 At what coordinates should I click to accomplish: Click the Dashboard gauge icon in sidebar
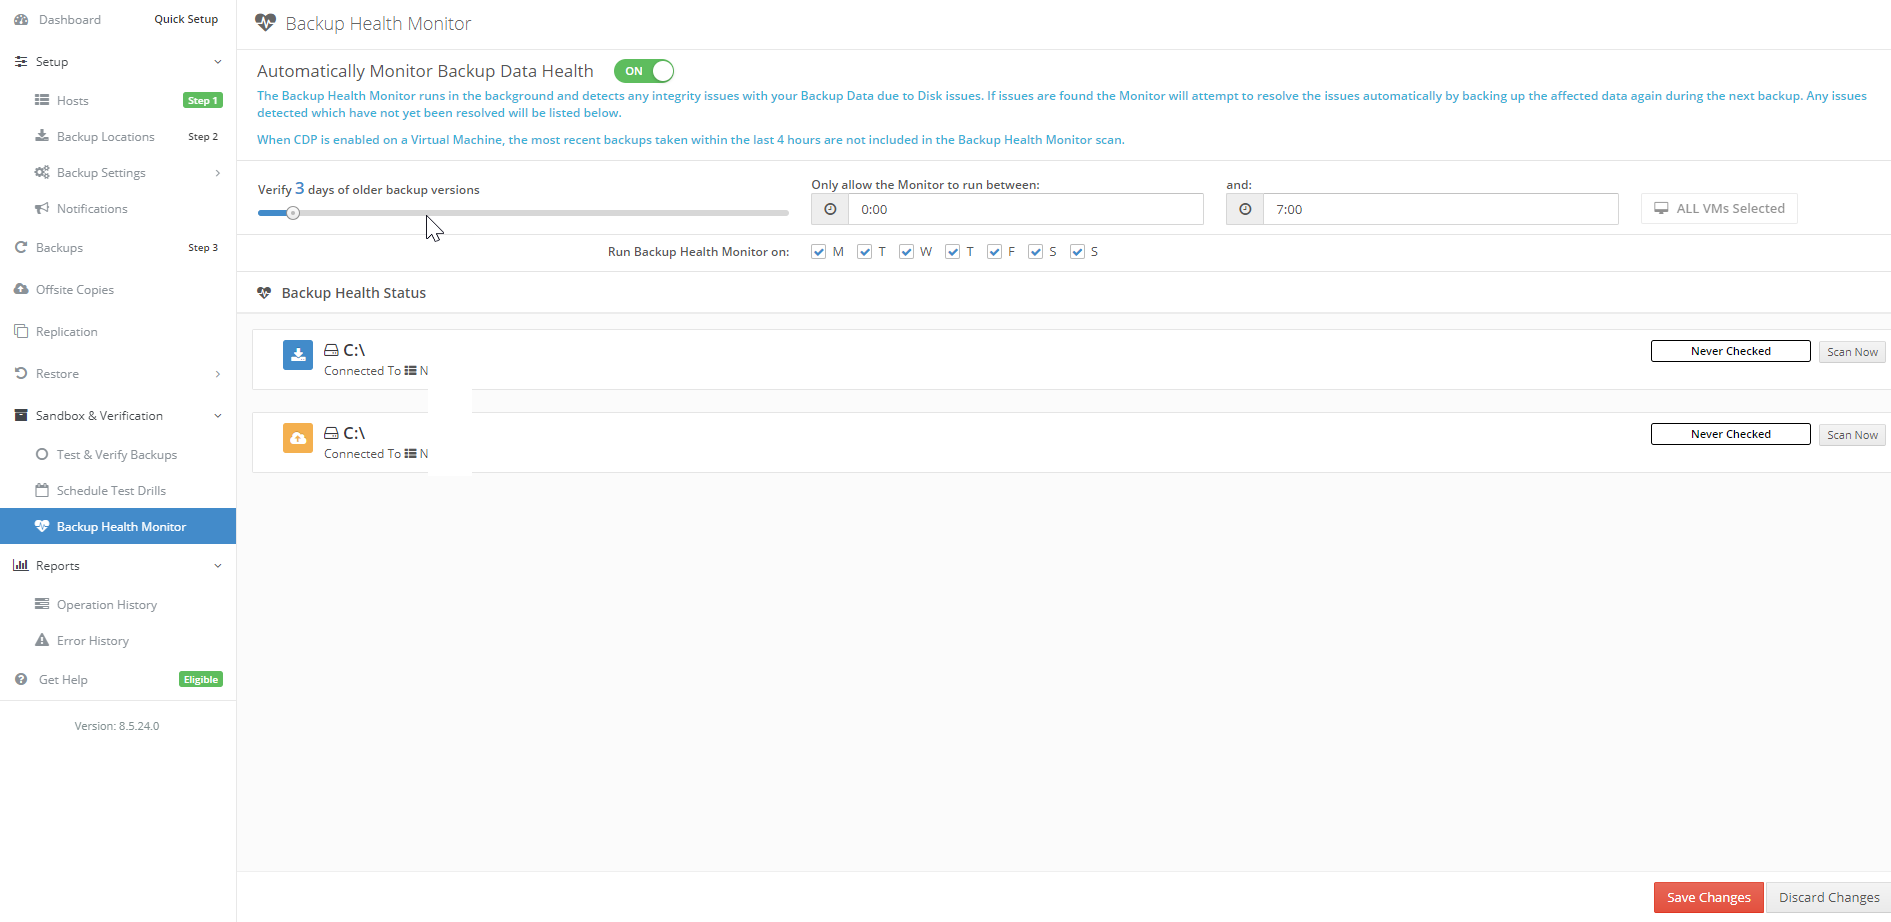click(21, 20)
